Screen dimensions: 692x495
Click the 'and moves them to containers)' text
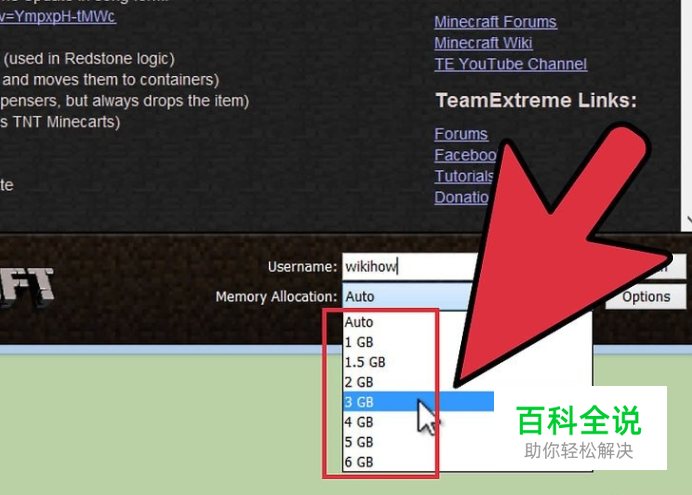(111, 79)
